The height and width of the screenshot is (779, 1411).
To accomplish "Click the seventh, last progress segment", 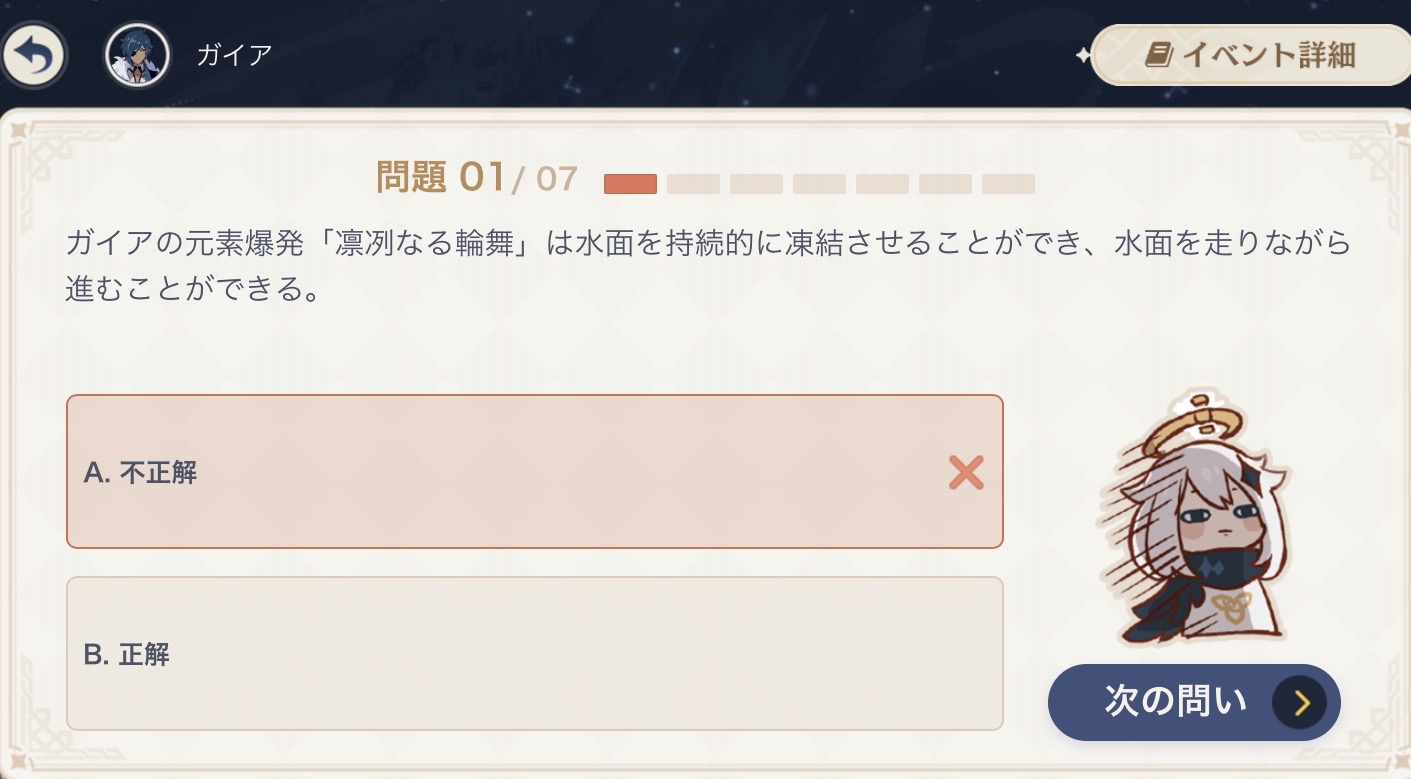I will pos(1008,184).
